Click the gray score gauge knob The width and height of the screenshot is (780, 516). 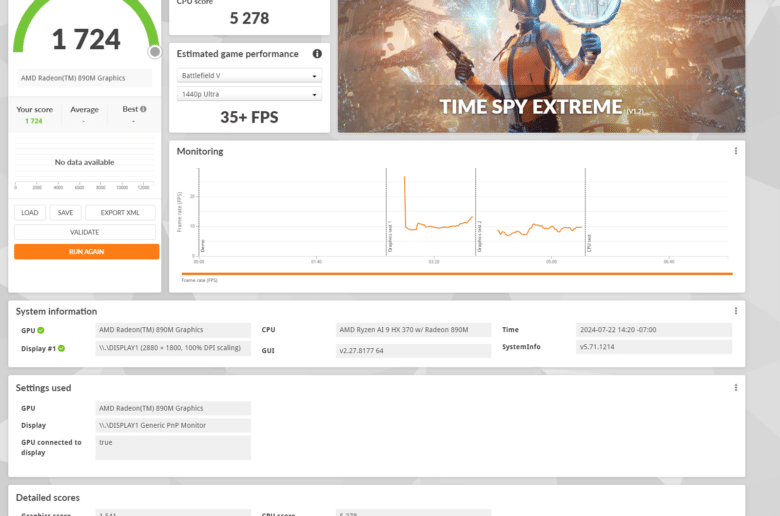pyautogui.click(x=155, y=52)
